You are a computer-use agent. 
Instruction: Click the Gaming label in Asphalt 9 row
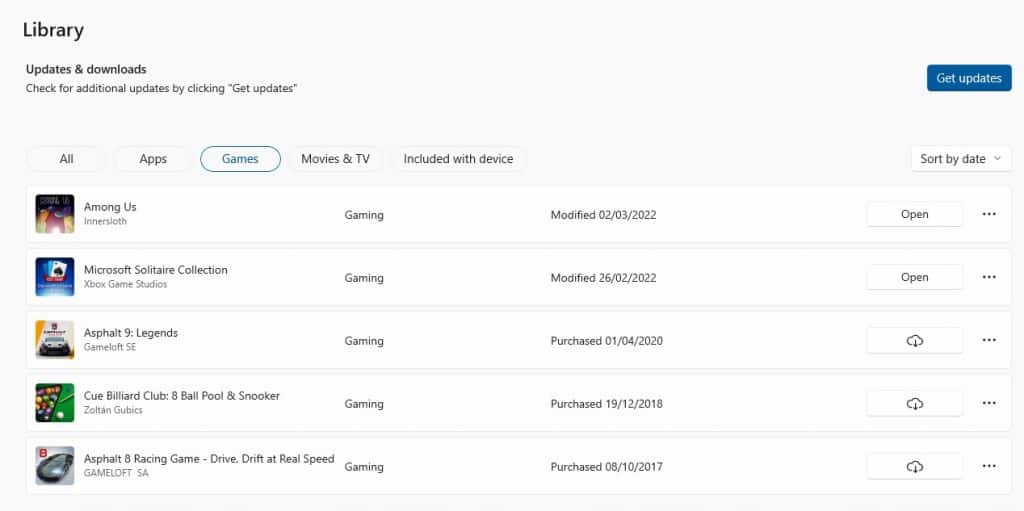[x=364, y=341]
